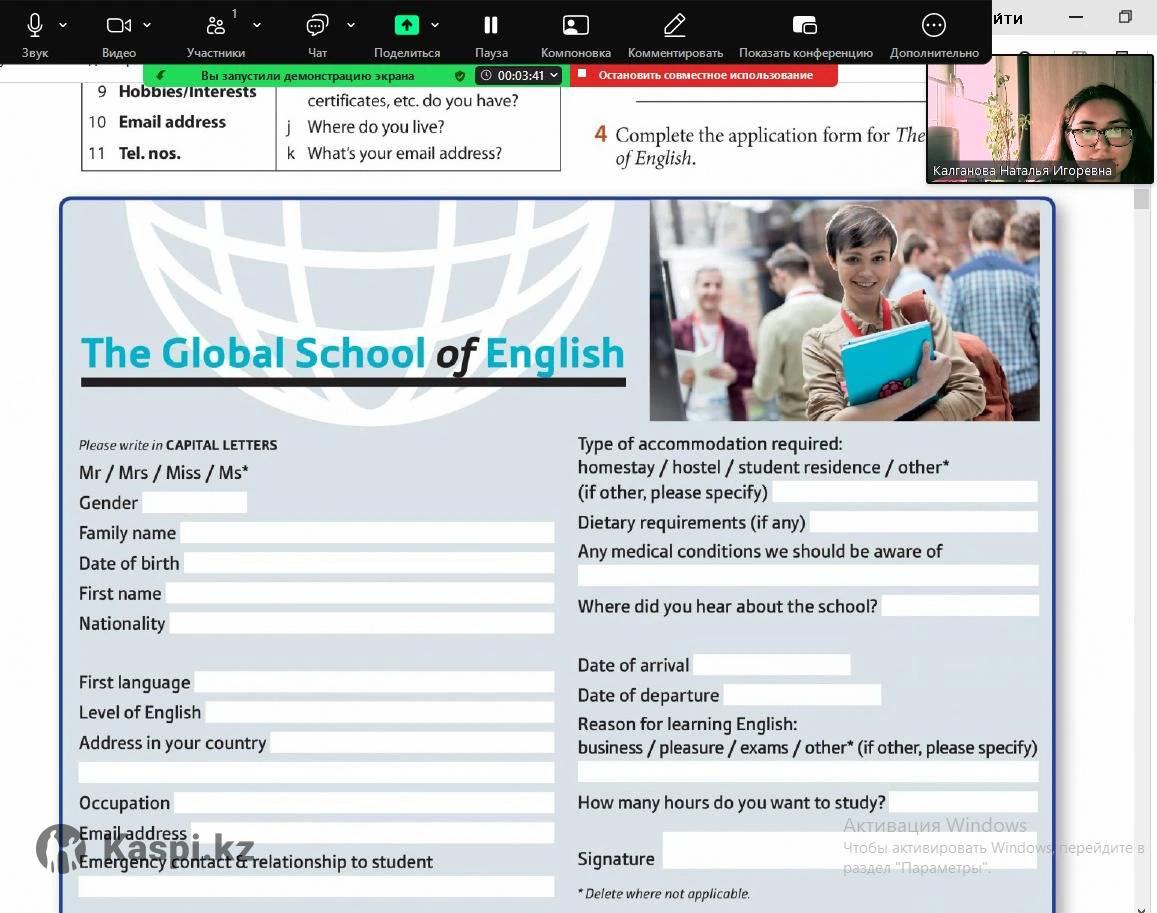The height and width of the screenshot is (913, 1157).
Task: Open the Layout (Компоновка) options
Action: point(575,26)
